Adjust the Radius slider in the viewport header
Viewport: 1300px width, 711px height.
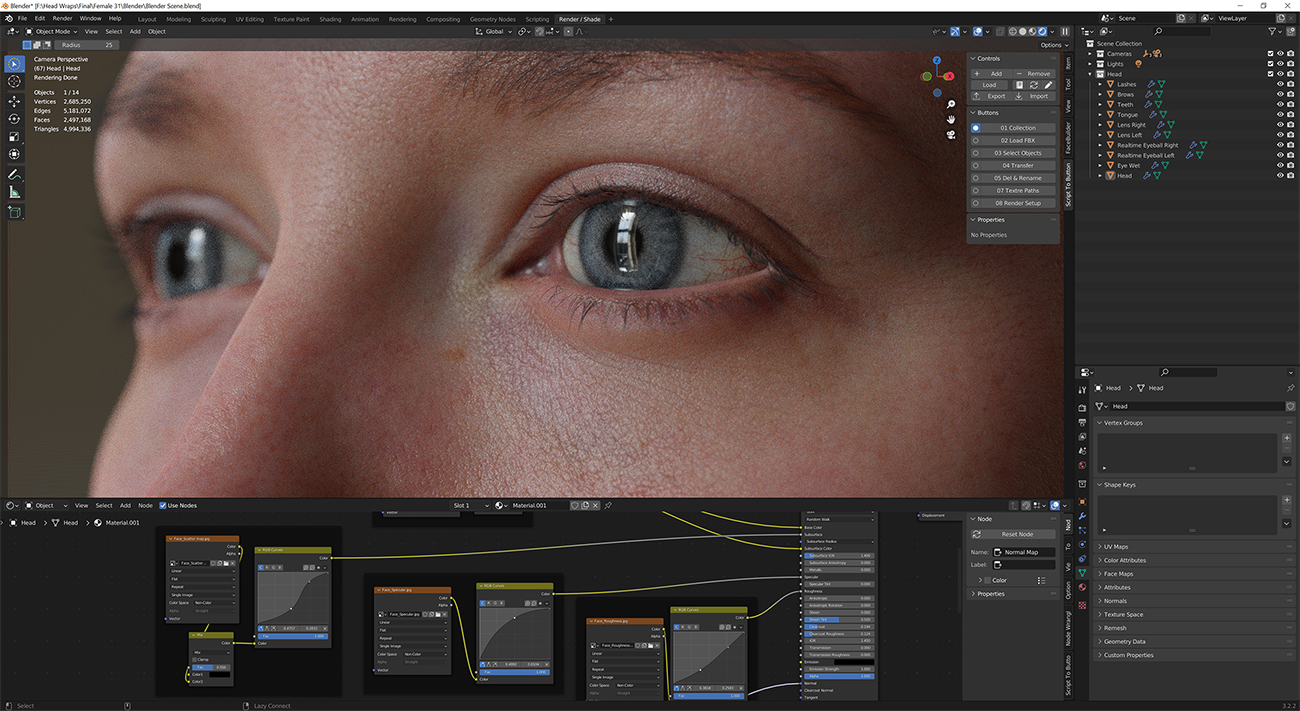pyautogui.click(x=87, y=45)
